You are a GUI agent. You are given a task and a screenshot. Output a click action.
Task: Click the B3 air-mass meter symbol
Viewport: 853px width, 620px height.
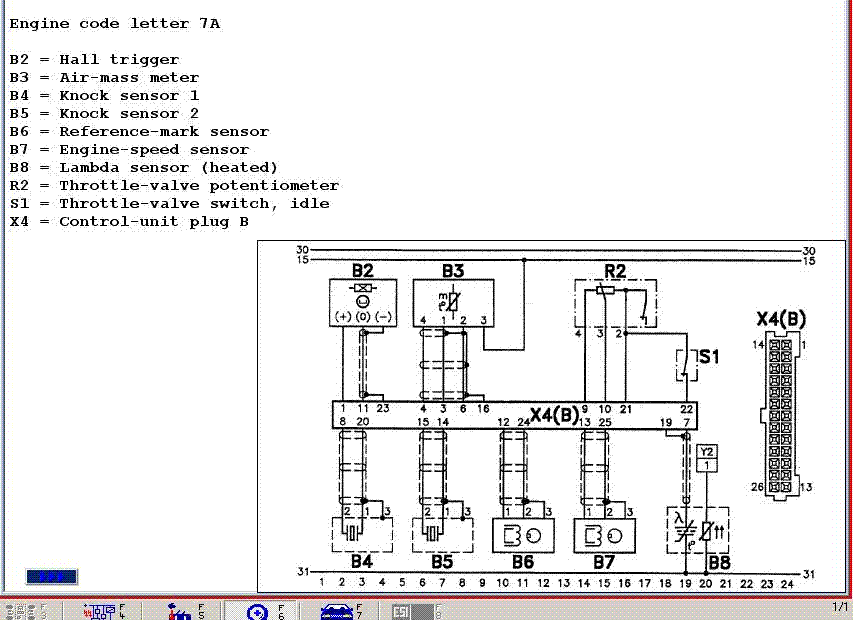(x=454, y=303)
